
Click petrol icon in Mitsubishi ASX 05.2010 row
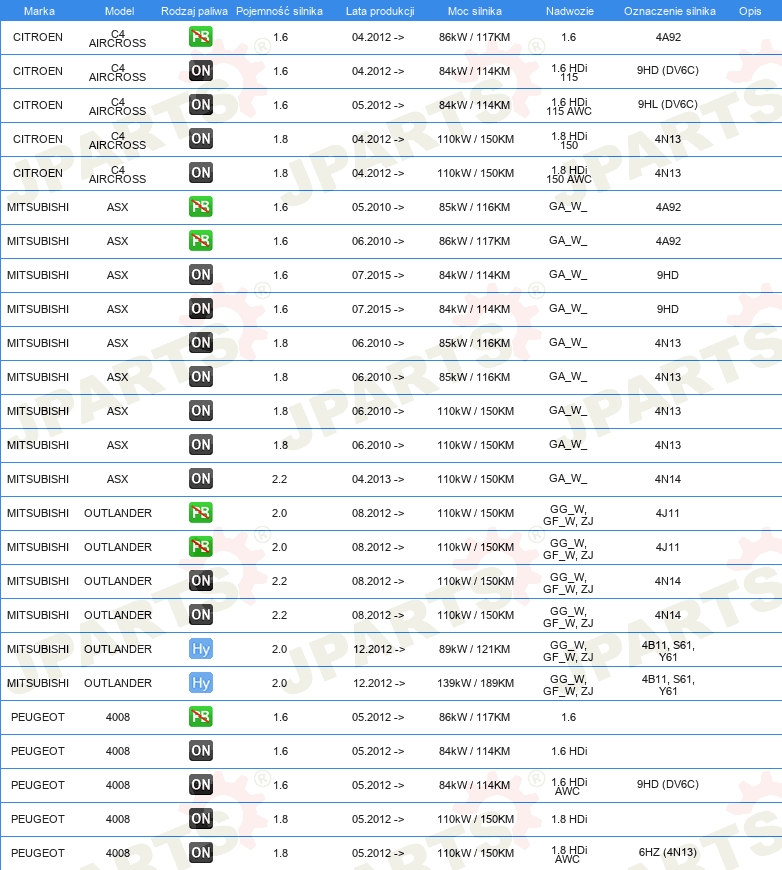200,207
